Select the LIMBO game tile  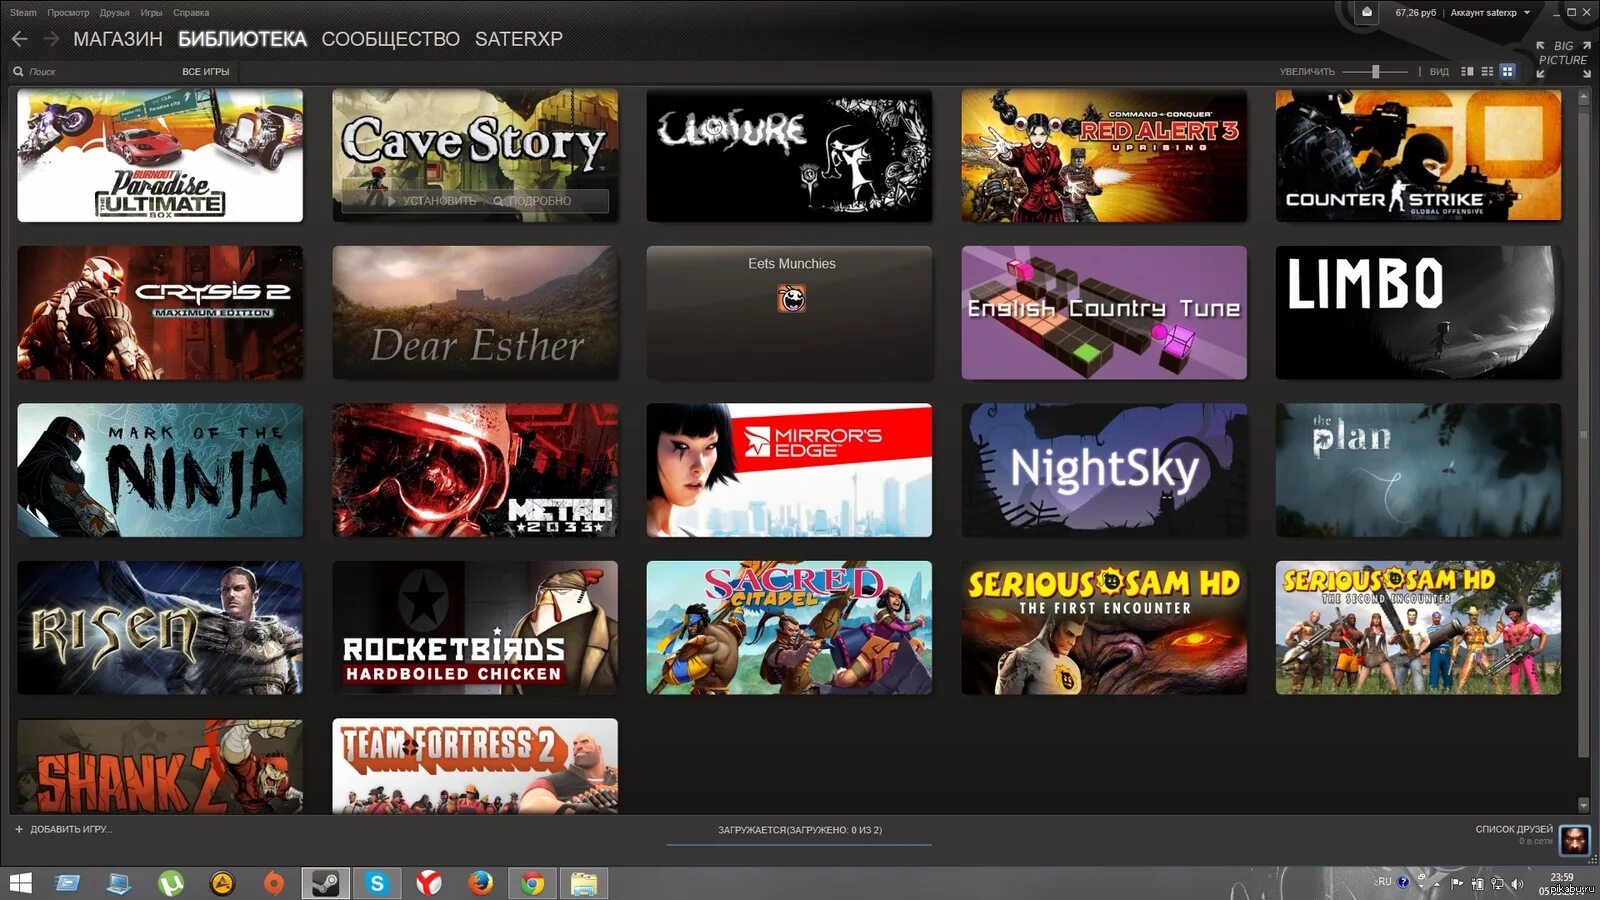(x=1418, y=312)
